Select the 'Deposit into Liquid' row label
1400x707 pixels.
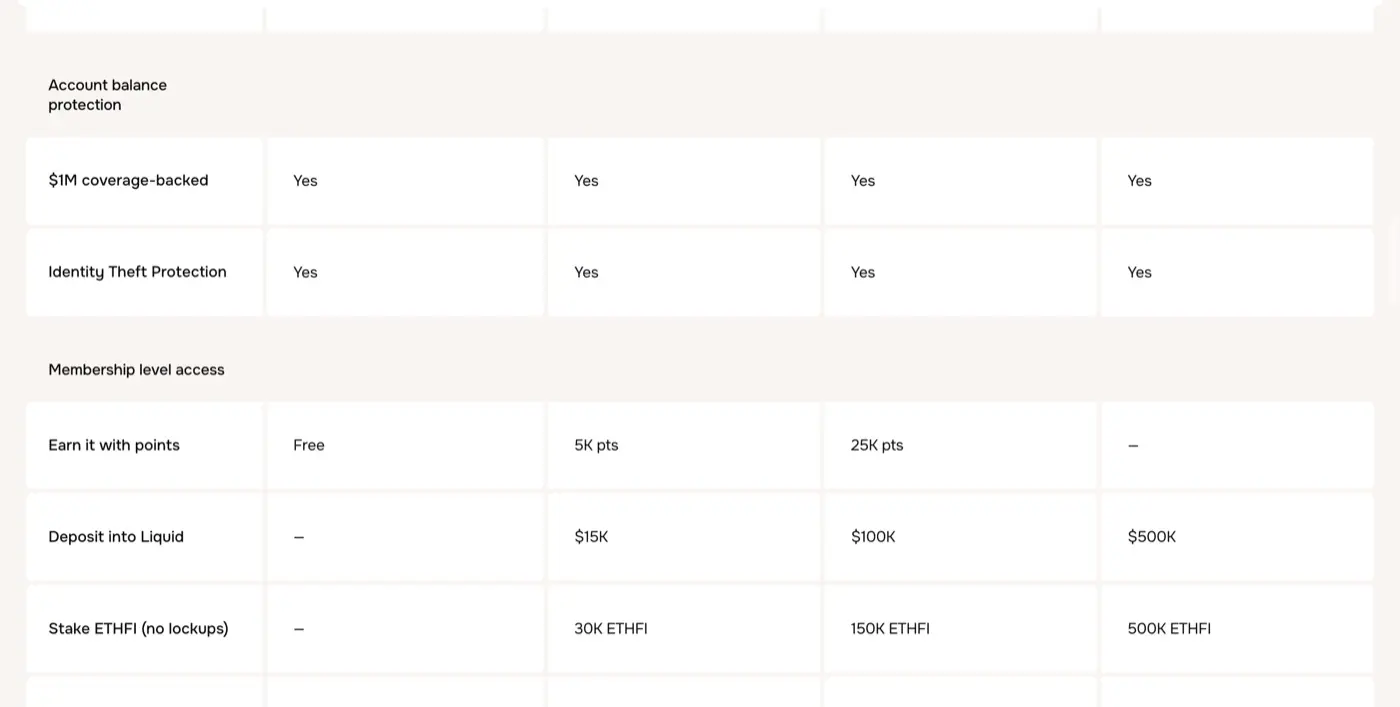point(116,537)
